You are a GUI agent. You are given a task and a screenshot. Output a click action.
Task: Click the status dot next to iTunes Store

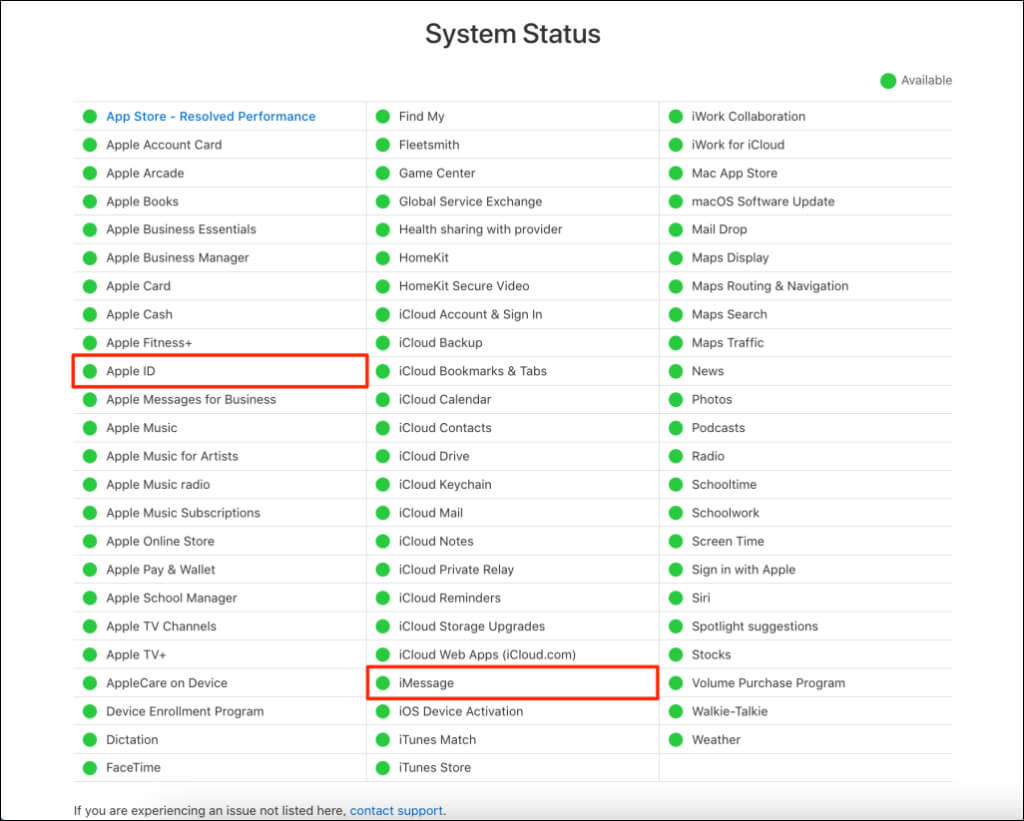pyautogui.click(x=383, y=768)
